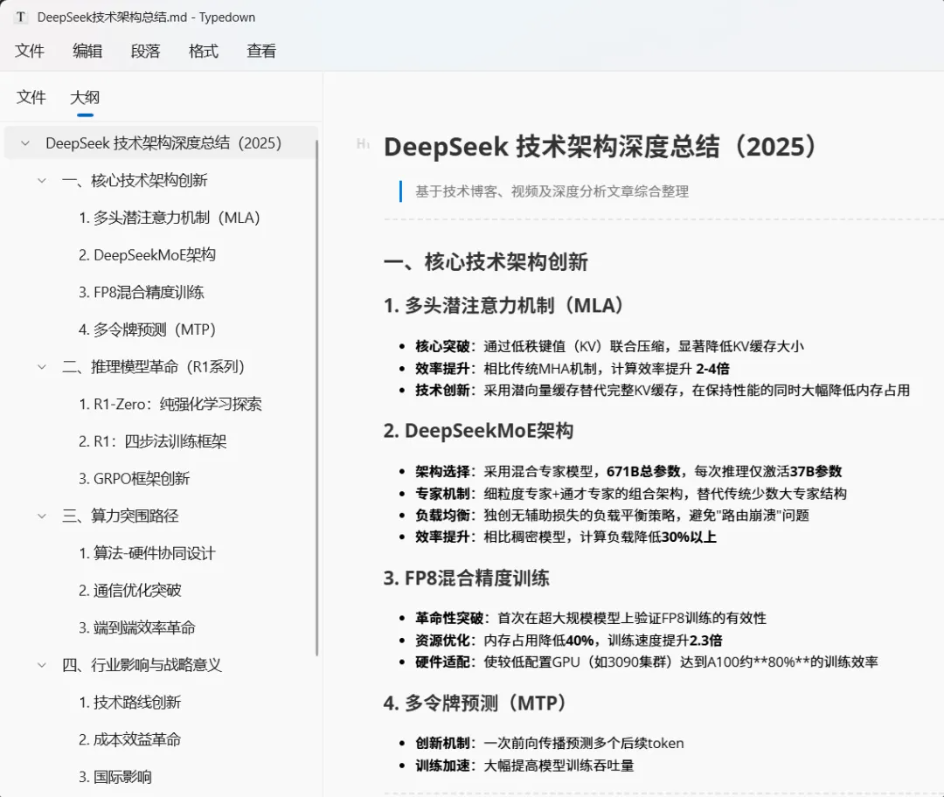This screenshot has height=797, width=944.
Task: Click outline item 1. 技术路线创新
Action: [130, 702]
